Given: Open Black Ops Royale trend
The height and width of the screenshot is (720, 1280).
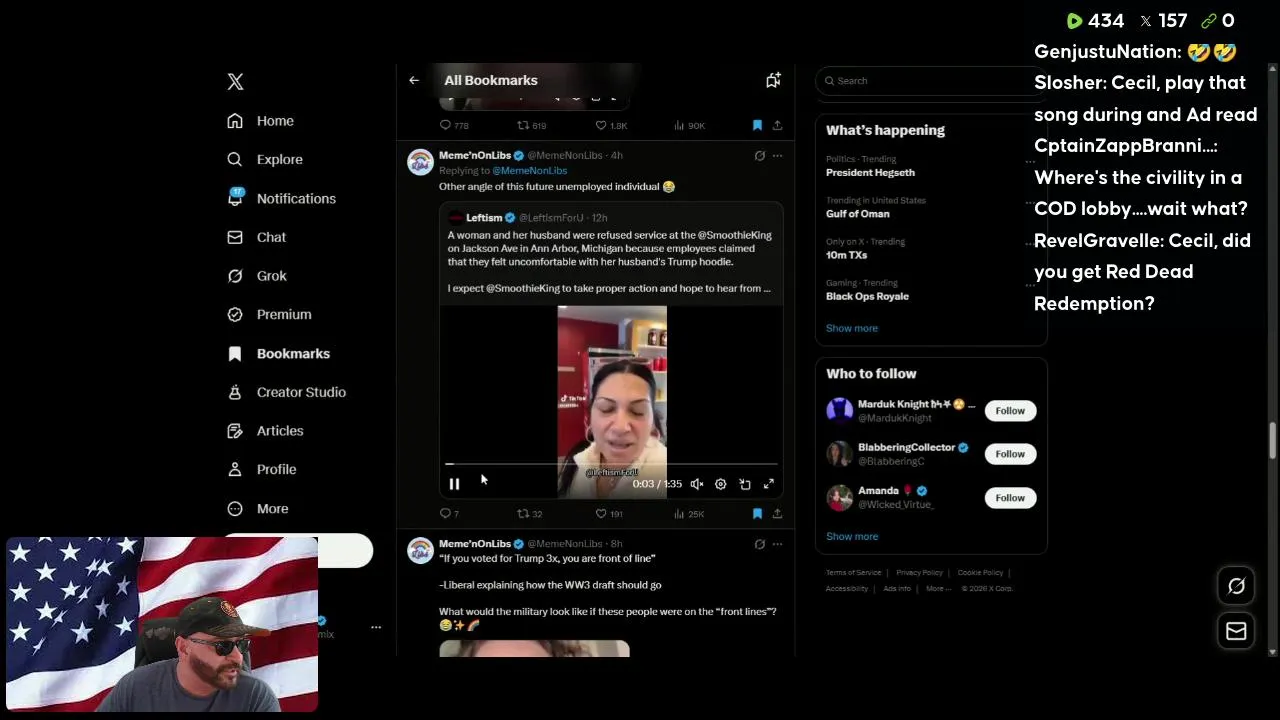Looking at the screenshot, I should 867,296.
